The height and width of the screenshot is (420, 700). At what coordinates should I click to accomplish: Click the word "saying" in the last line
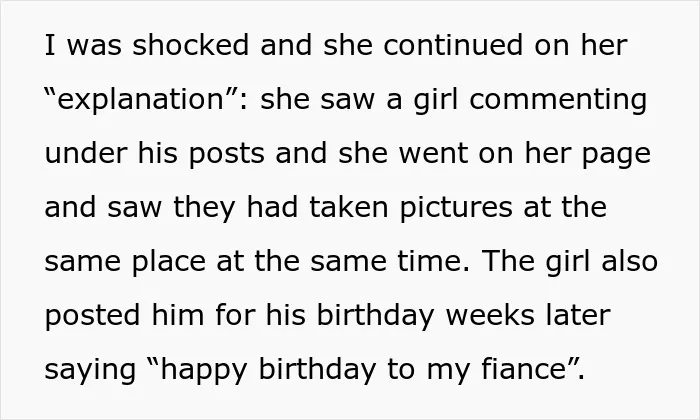pos(90,370)
